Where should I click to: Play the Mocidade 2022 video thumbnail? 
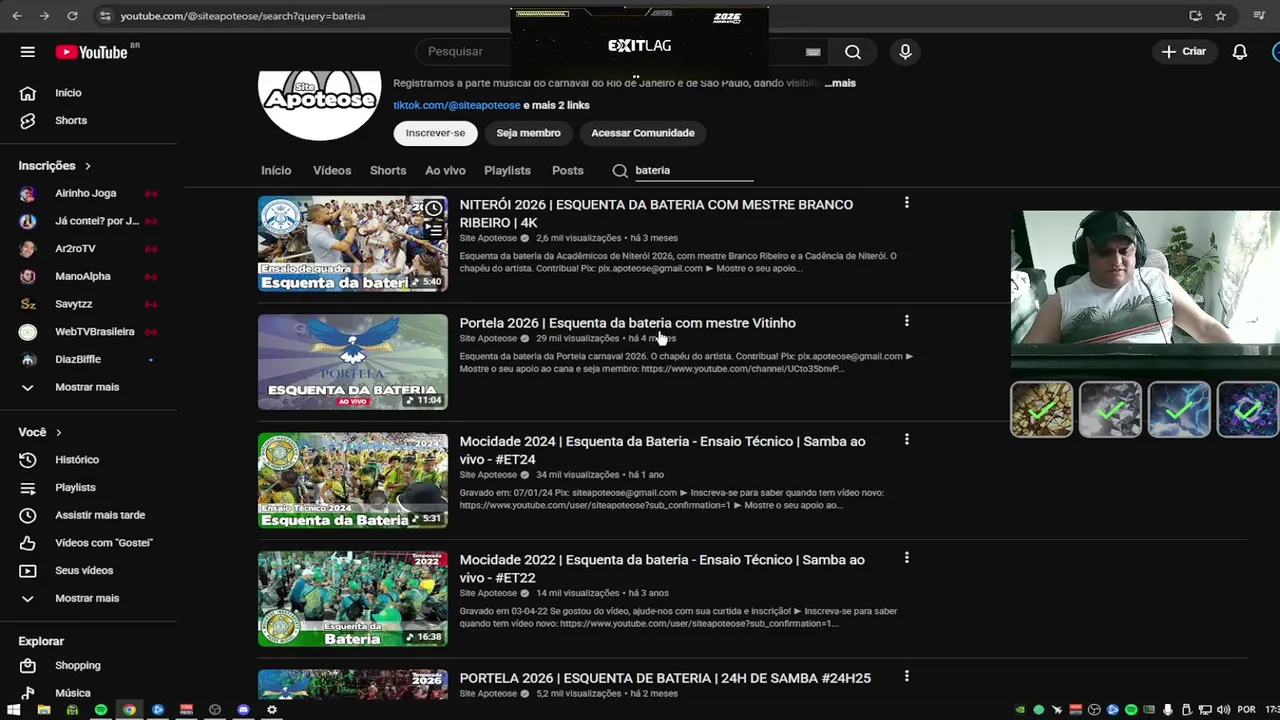pyautogui.click(x=353, y=599)
